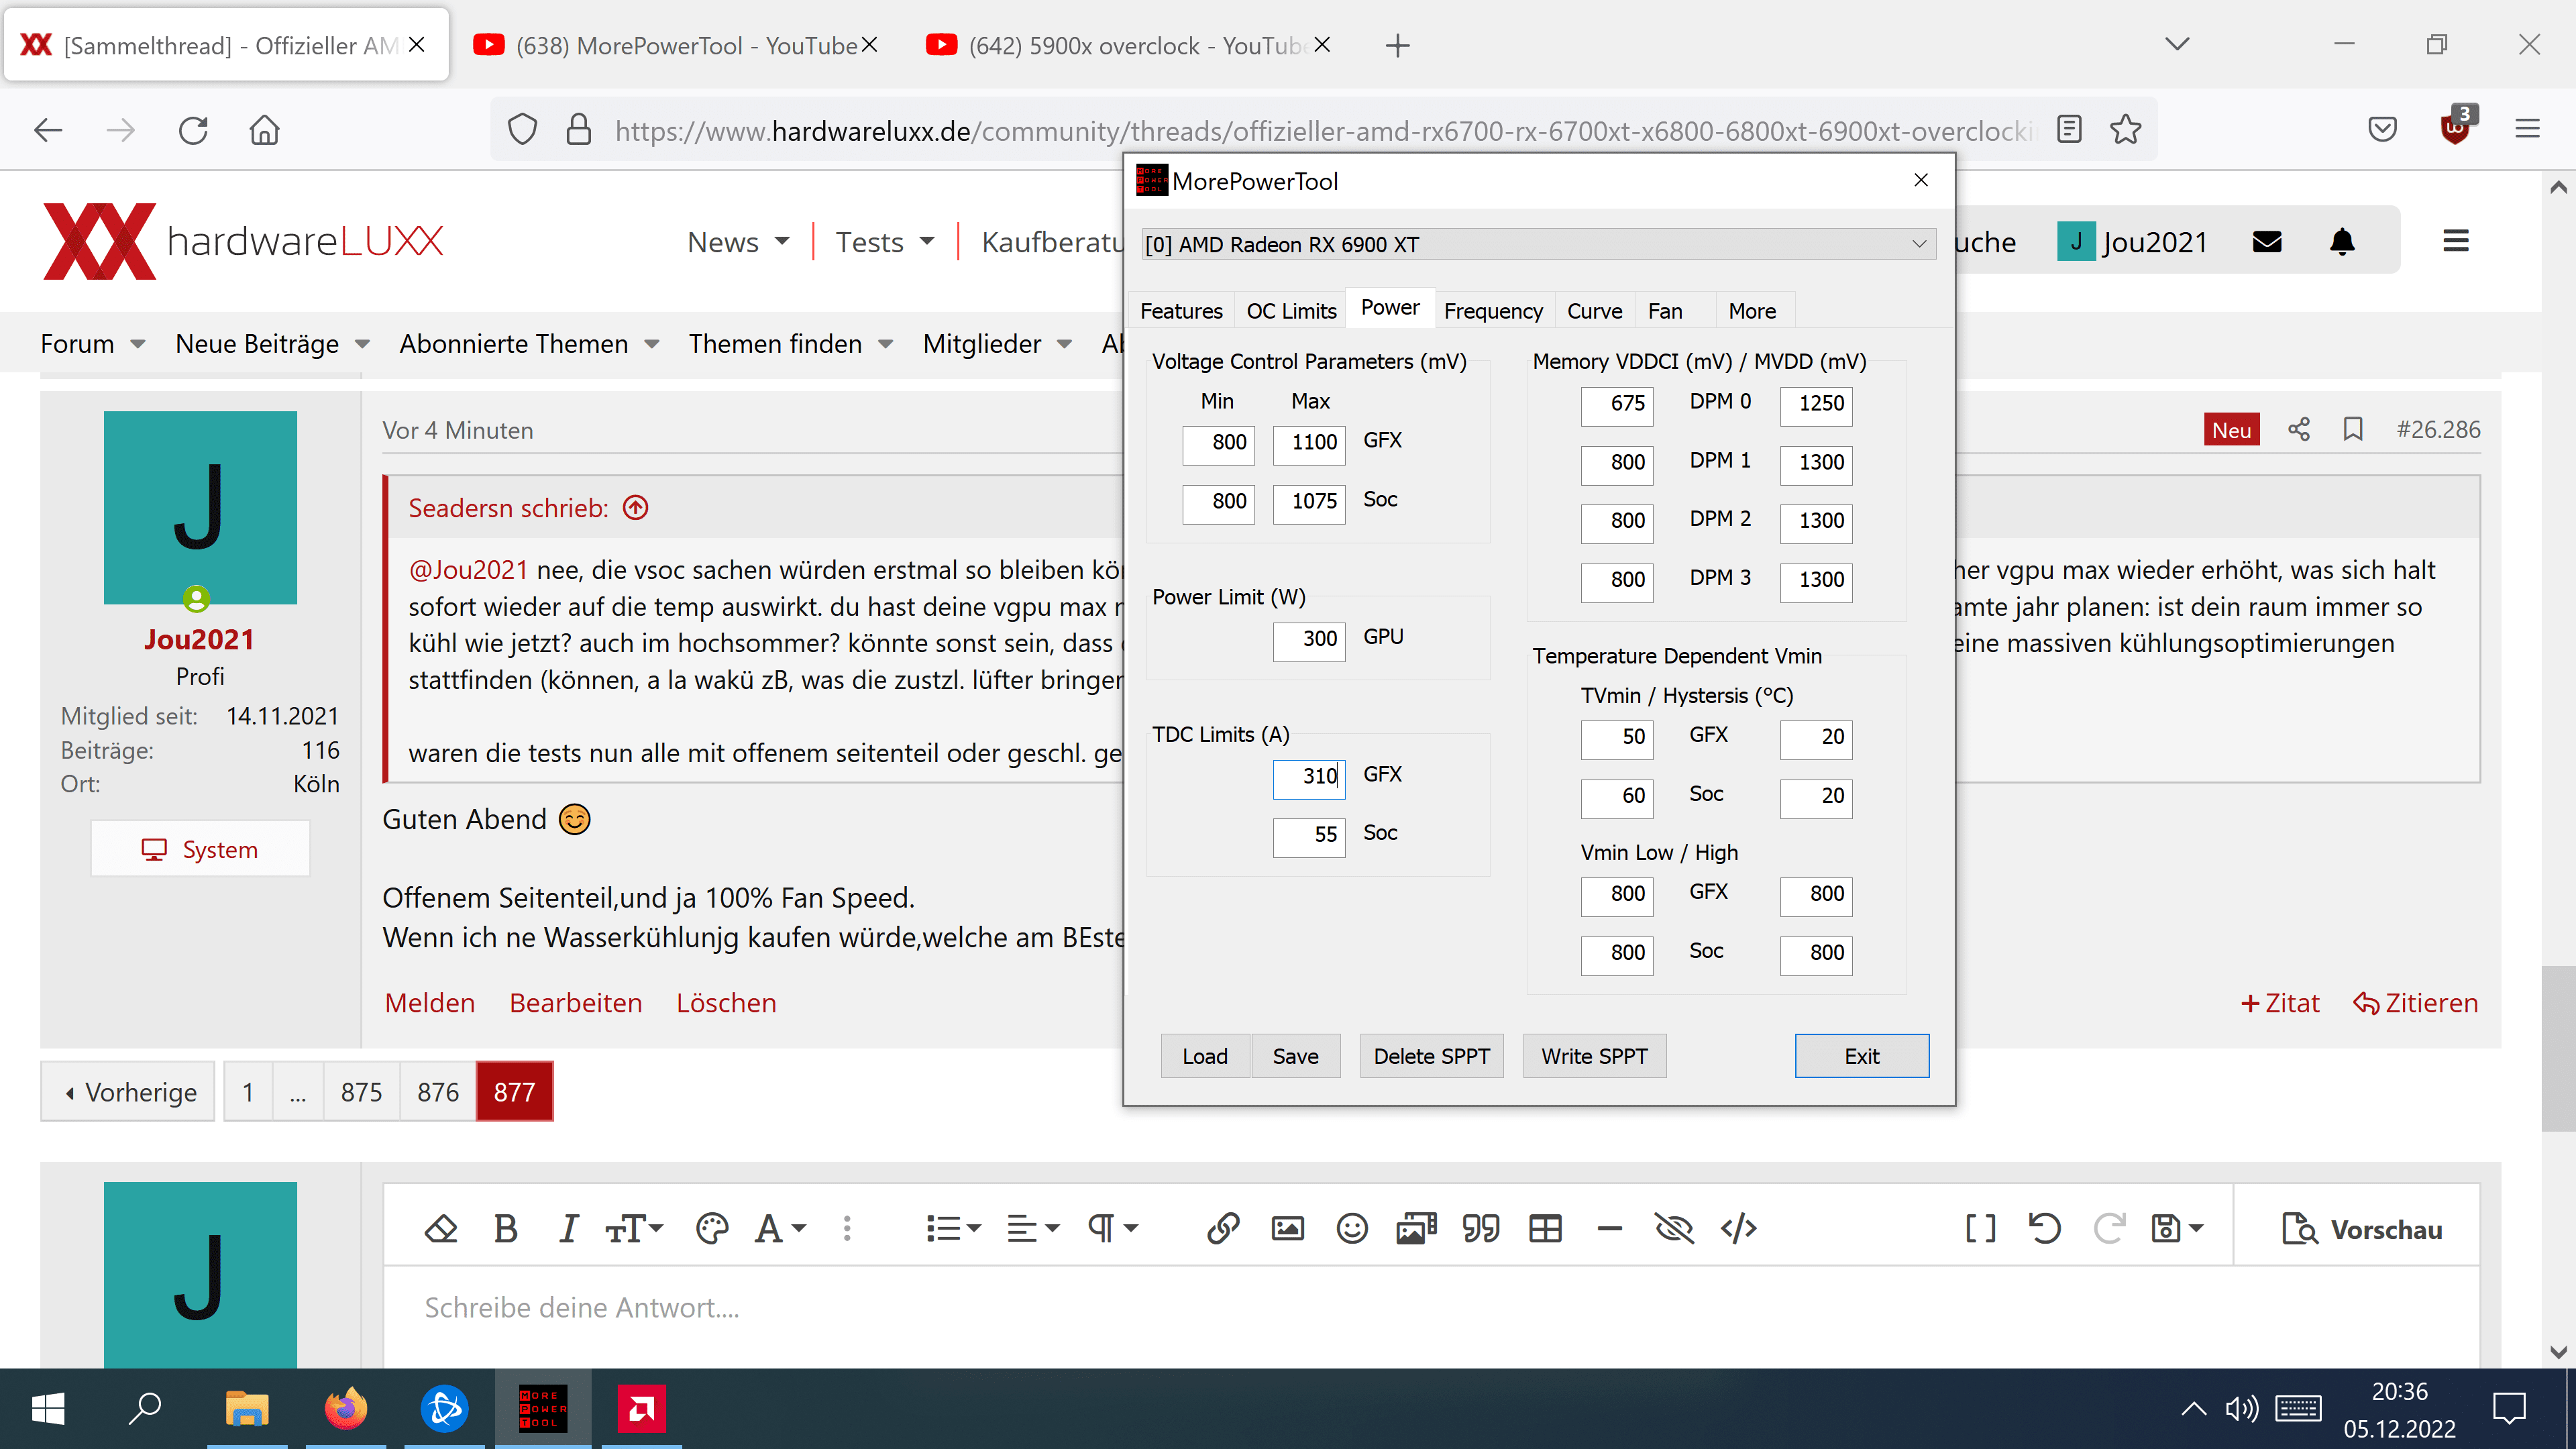2576x1449 pixels.
Task: Open the save draft dropdown in editor
Action: 2177,1228
